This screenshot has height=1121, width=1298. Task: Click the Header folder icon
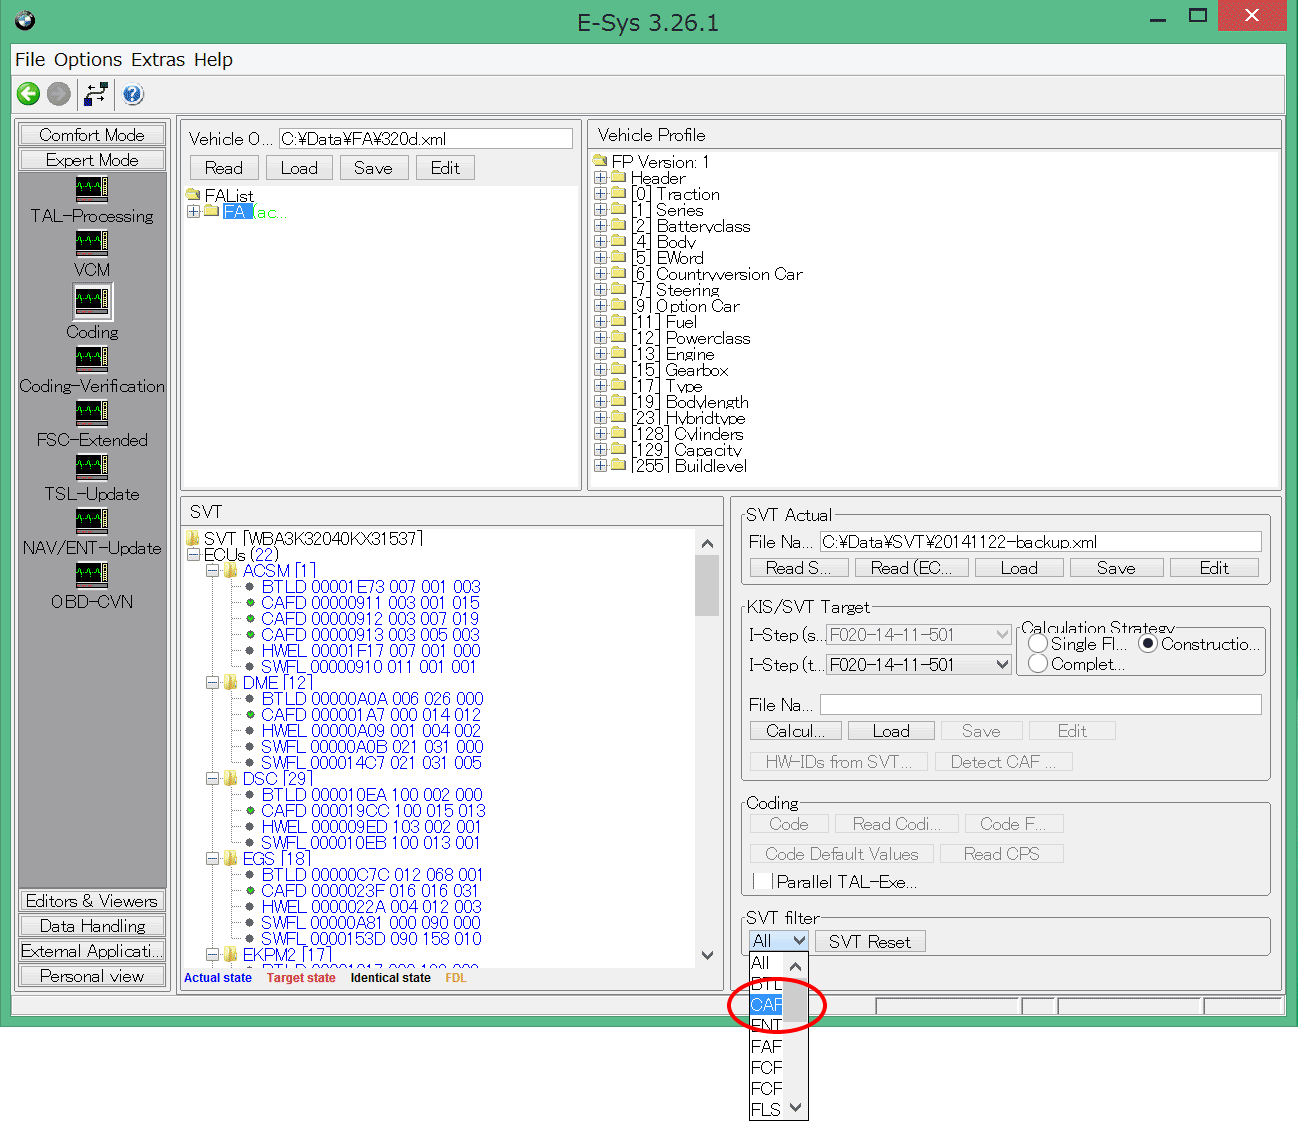[x=618, y=177]
